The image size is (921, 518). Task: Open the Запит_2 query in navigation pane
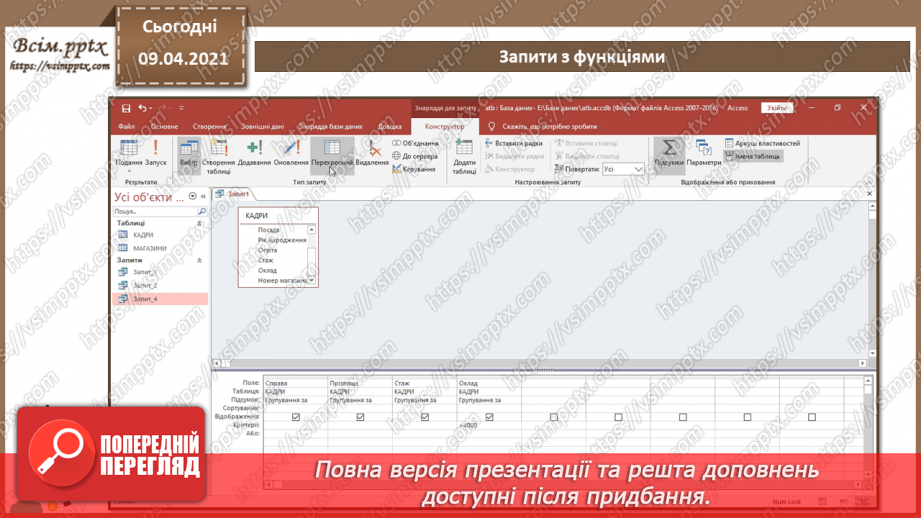146,285
